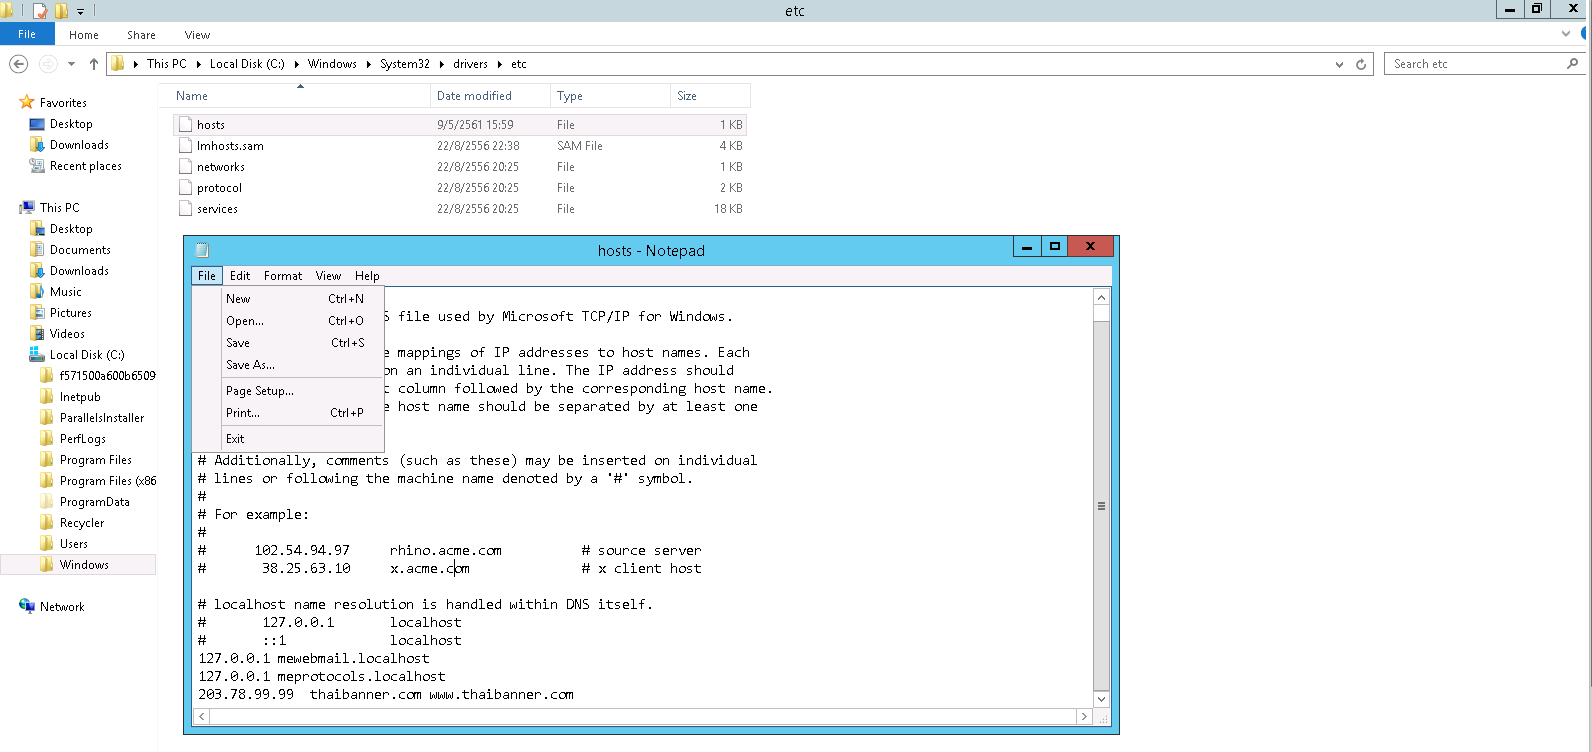Choose Page Setup... from File menu
The image size is (1592, 752).
point(302,391)
